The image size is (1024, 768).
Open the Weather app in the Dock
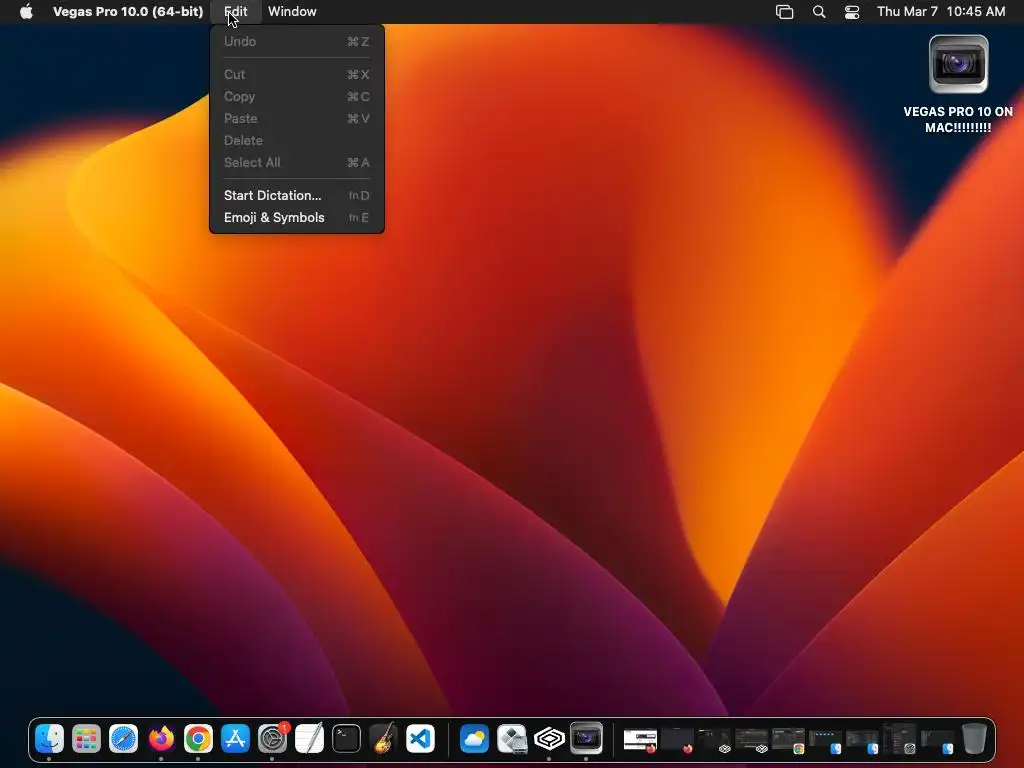(x=475, y=739)
